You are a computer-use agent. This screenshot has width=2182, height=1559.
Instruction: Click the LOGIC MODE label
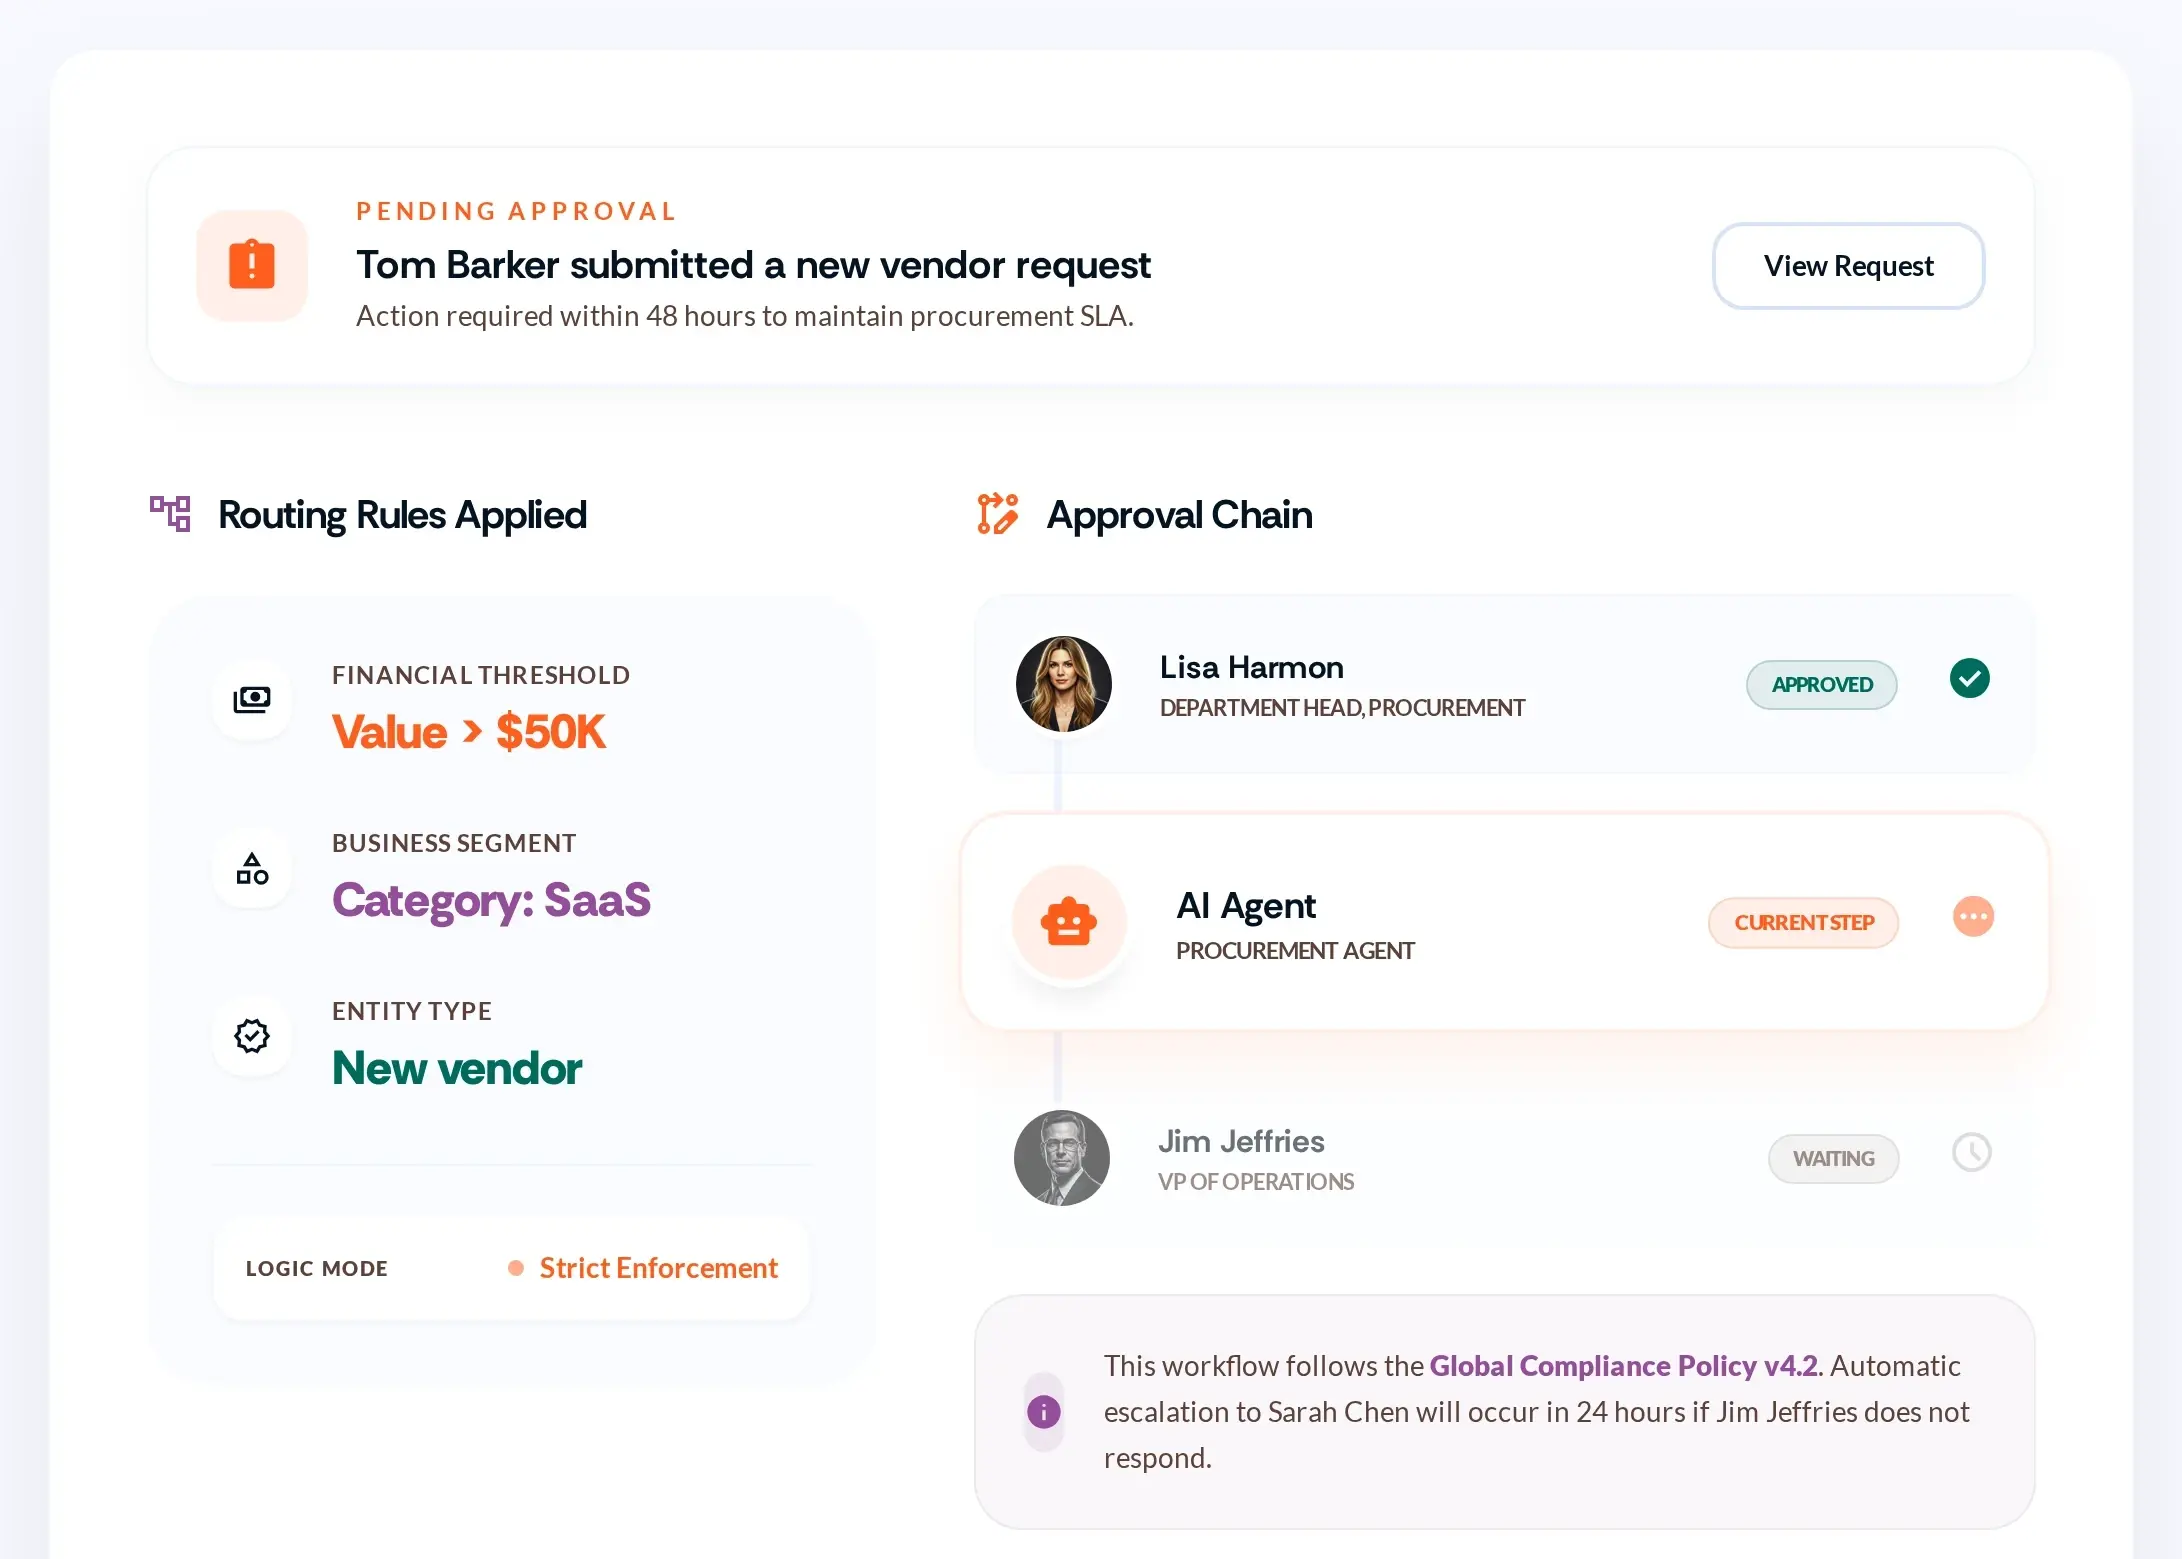point(317,1268)
